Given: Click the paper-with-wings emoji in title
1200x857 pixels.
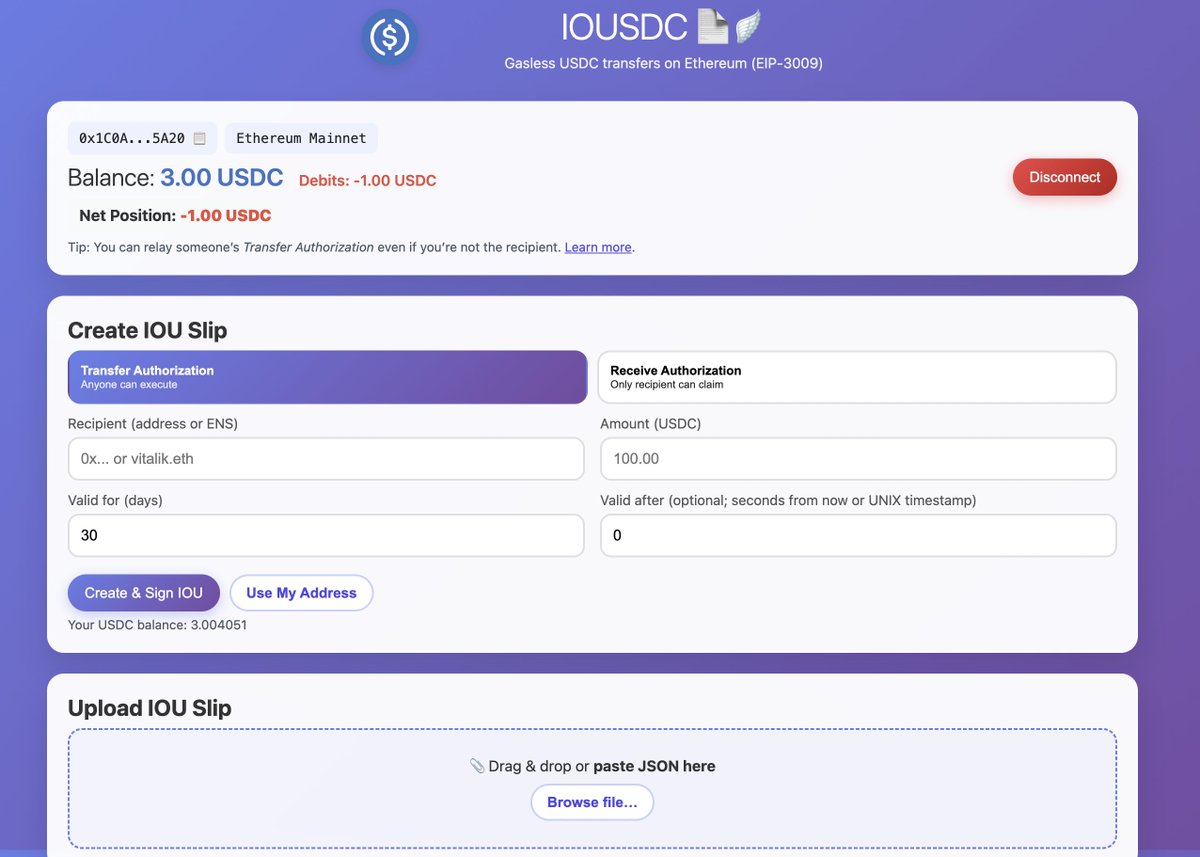Looking at the screenshot, I should pos(728,26).
